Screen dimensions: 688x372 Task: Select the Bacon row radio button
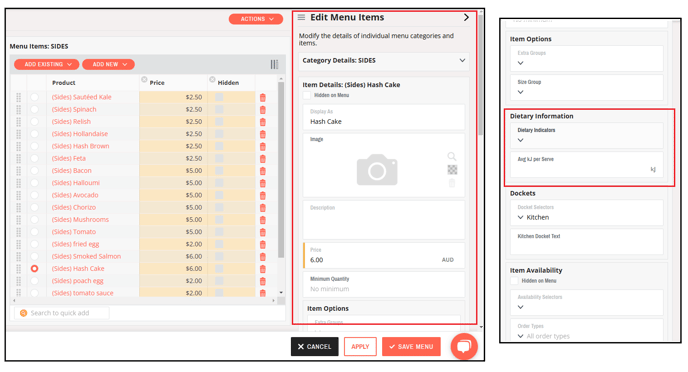(x=34, y=171)
